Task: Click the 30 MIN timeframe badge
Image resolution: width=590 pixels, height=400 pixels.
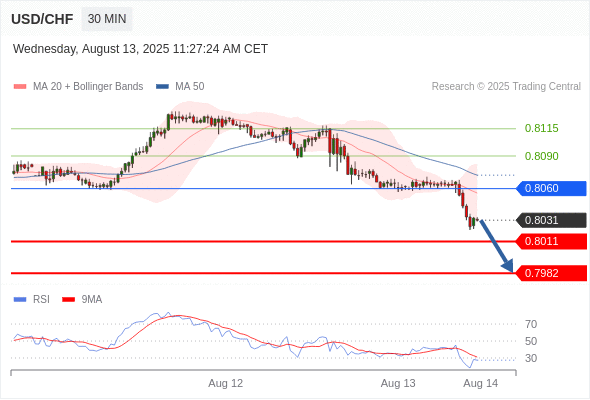Action: (107, 19)
